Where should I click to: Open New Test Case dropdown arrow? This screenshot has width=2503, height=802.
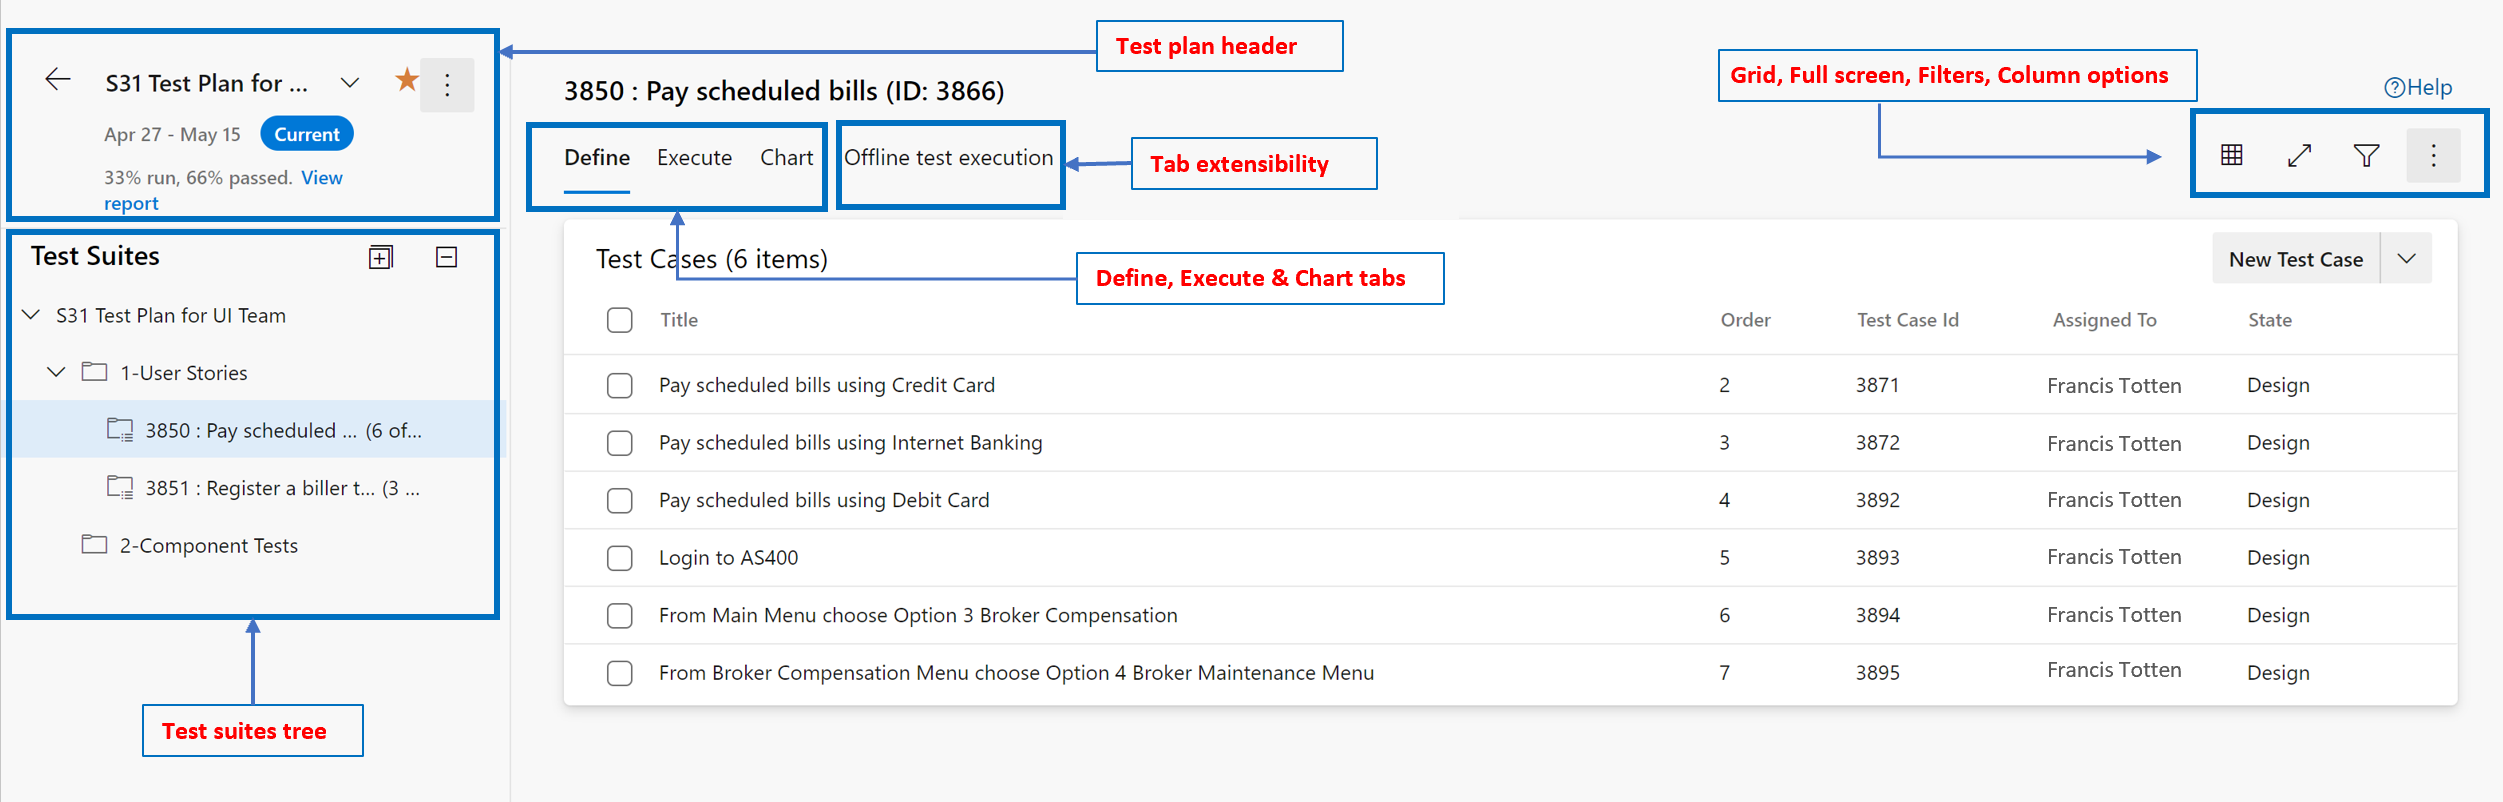click(2406, 258)
